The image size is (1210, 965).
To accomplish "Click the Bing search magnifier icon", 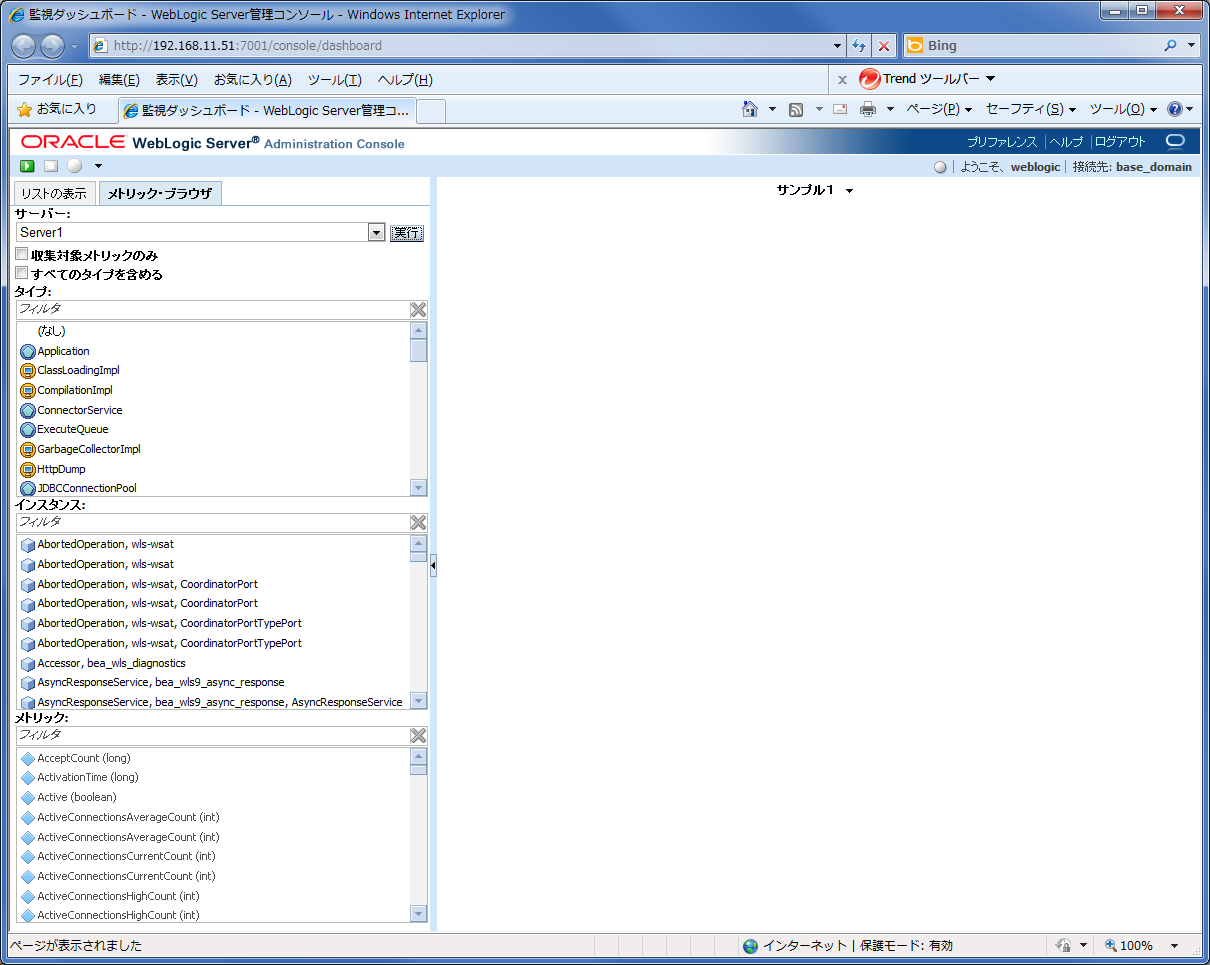I will tap(1171, 46).
